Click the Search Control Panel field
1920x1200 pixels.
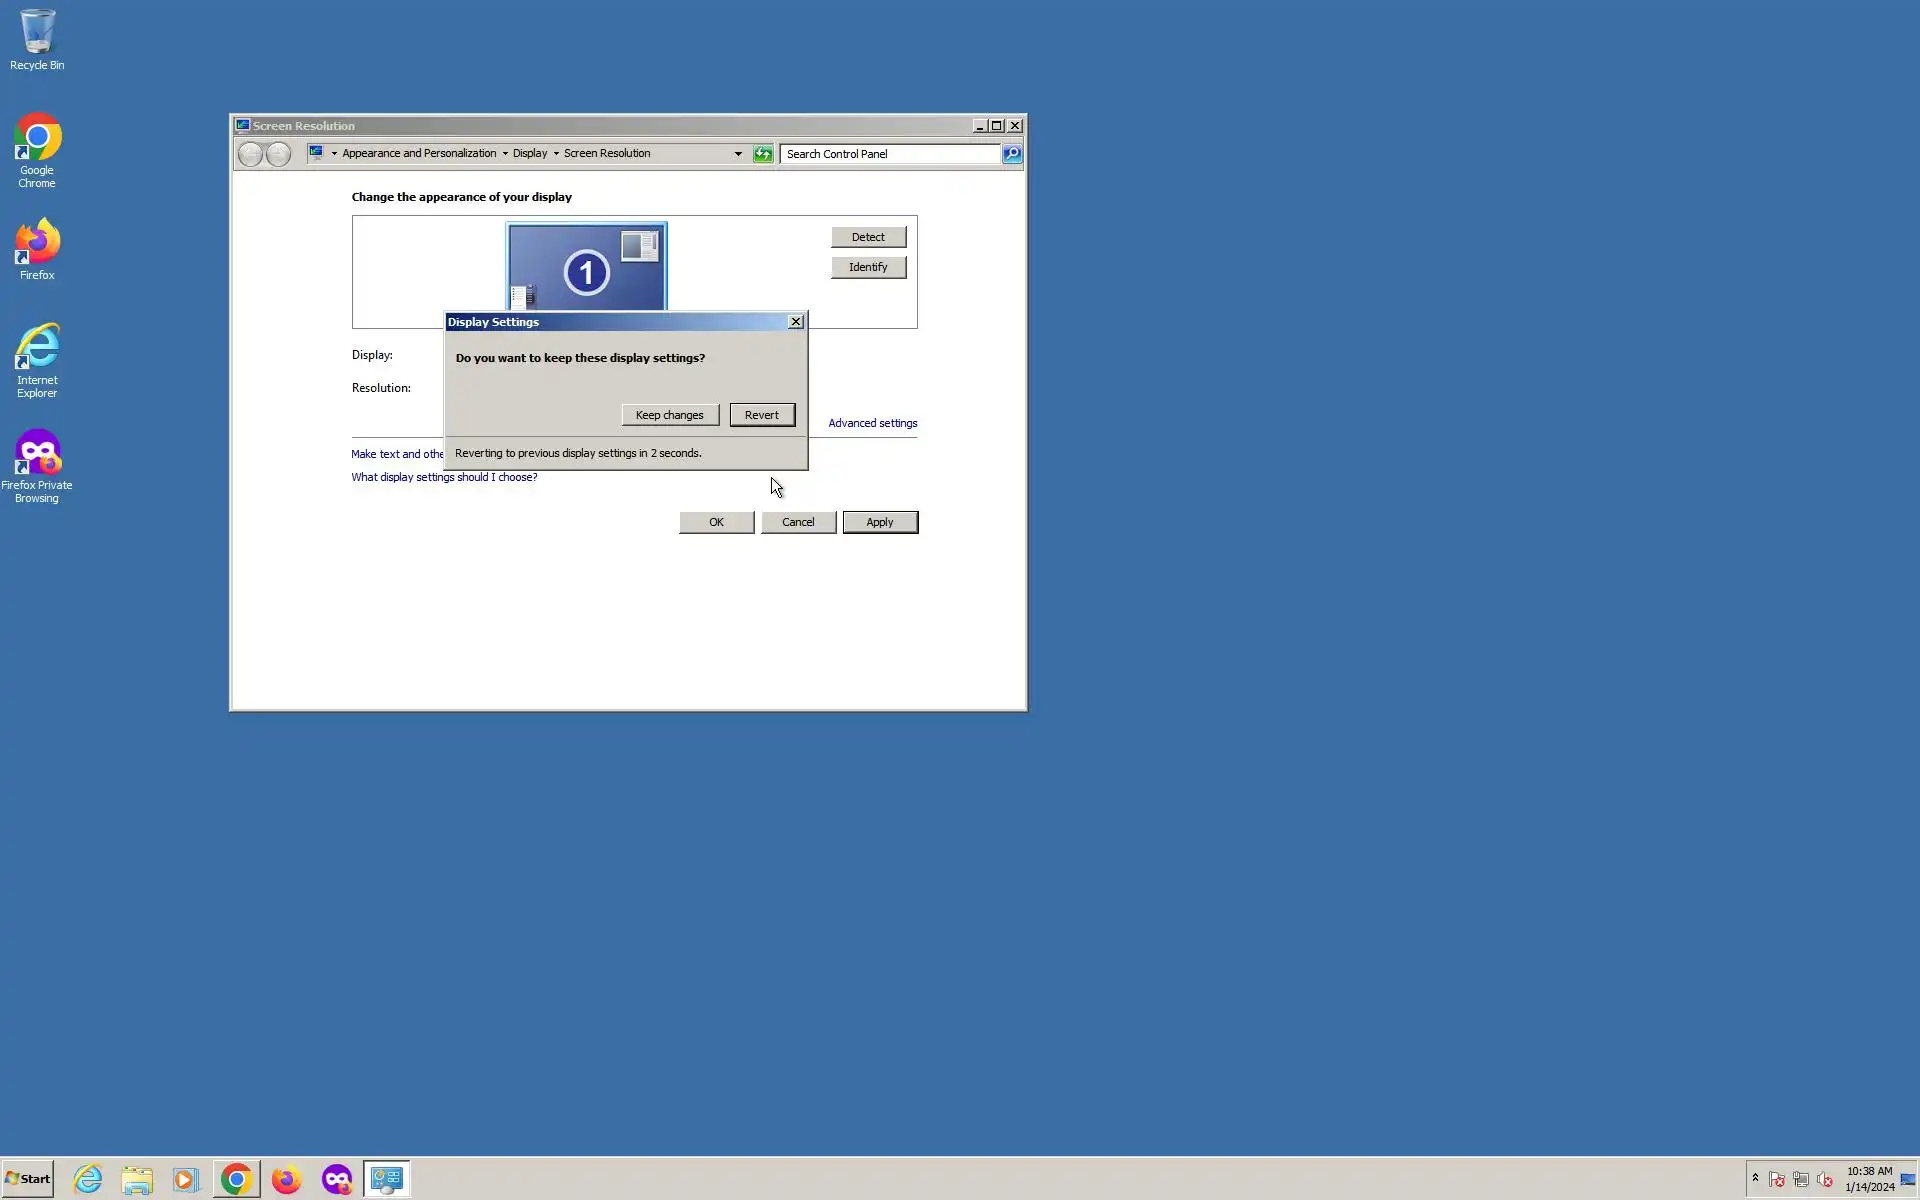[888, 154]
